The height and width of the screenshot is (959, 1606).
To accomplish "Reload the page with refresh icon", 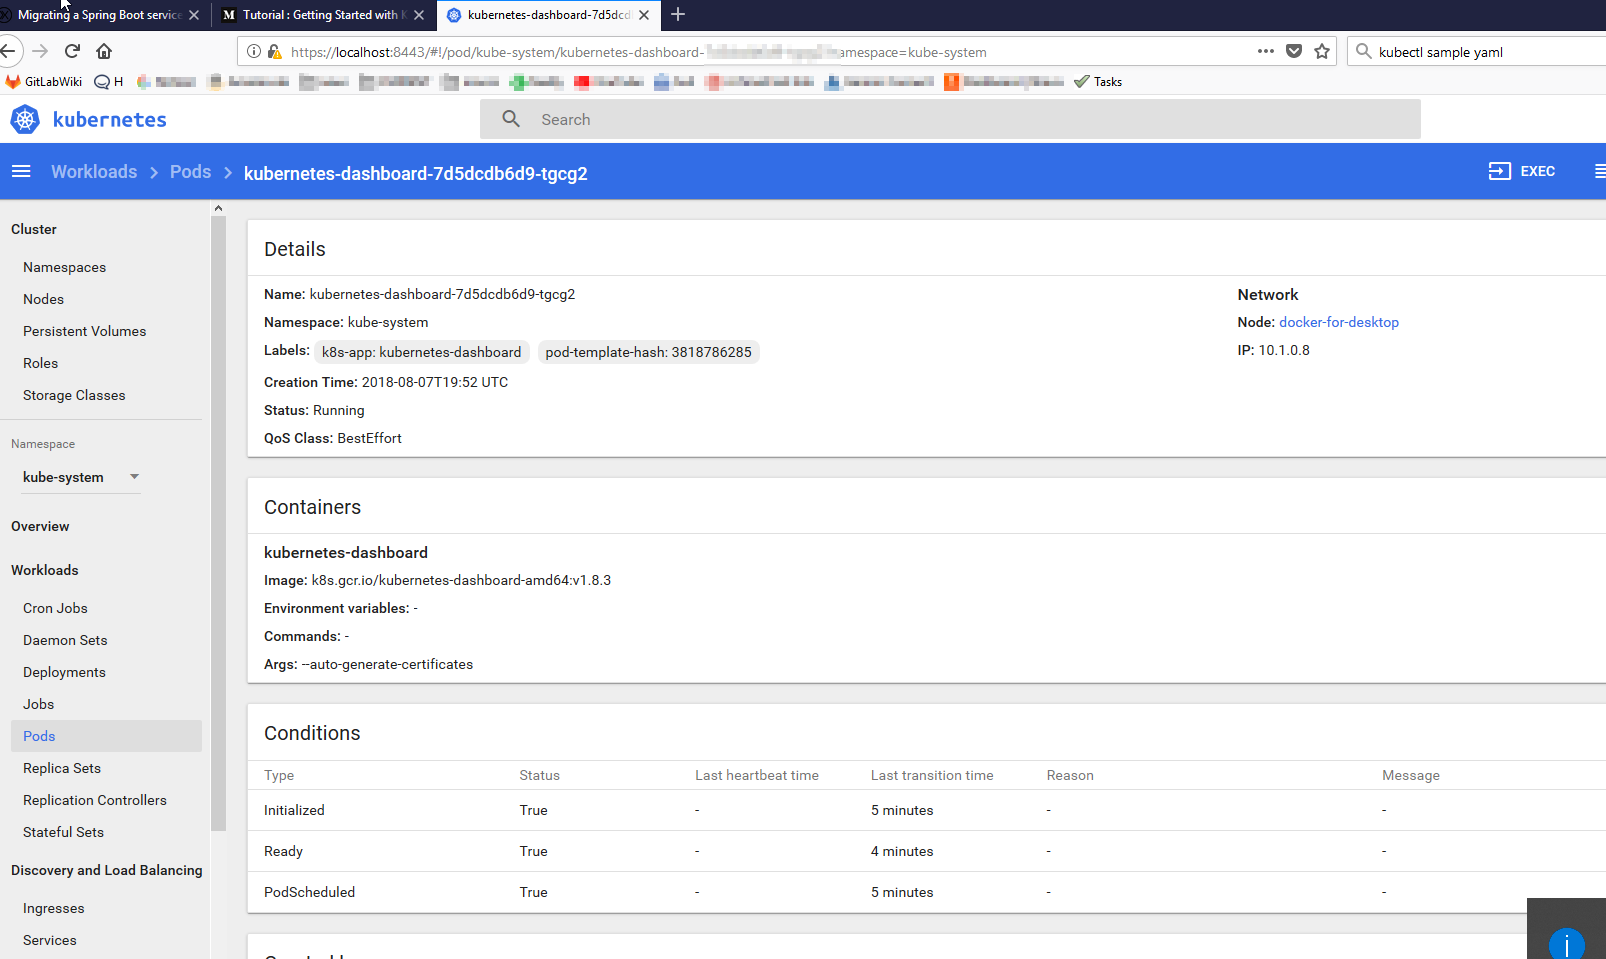I will [72, 51].
